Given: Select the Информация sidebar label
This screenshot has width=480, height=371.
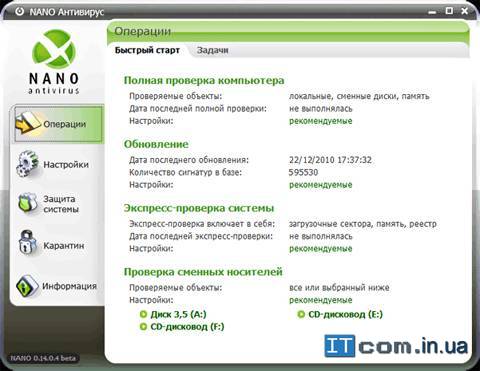Looking at the screenshot, I should point(69,286).
